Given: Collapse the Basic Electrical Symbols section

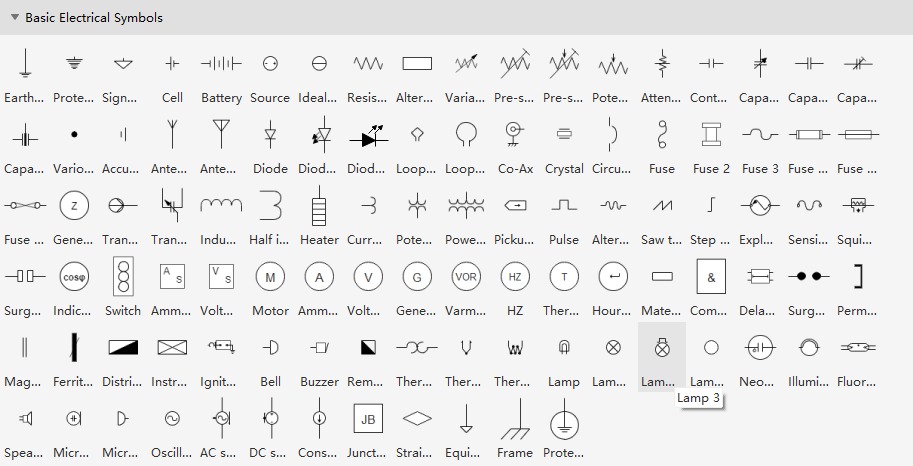Looking at the screenshot, I should pos(15,17).
